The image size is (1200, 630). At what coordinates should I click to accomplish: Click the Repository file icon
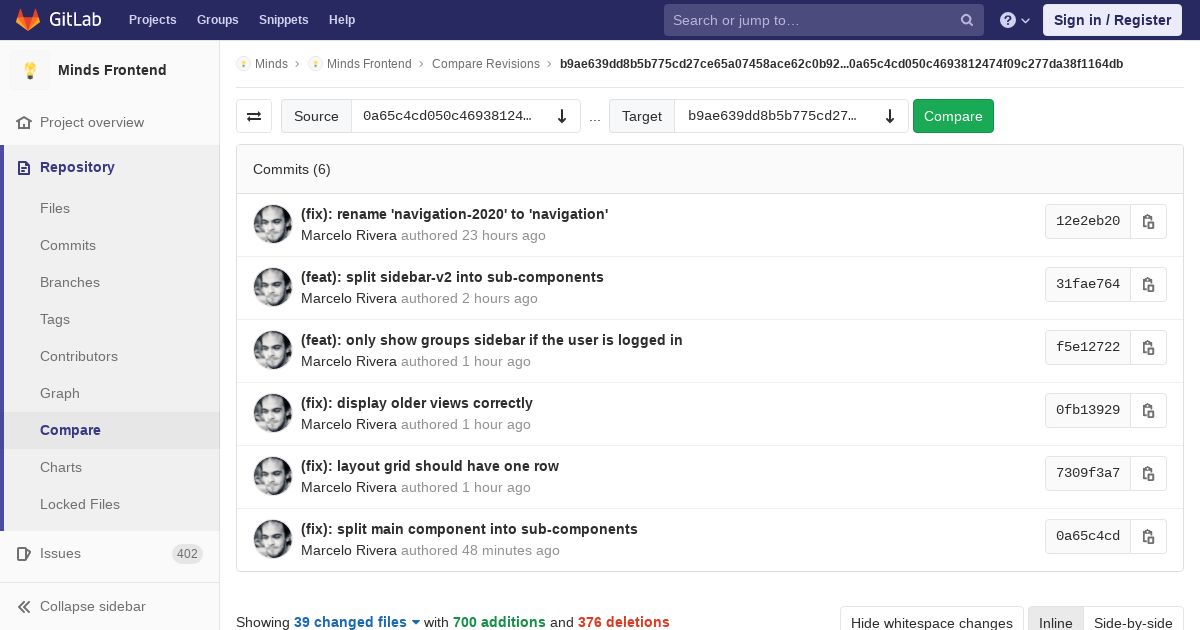[24, 167]
